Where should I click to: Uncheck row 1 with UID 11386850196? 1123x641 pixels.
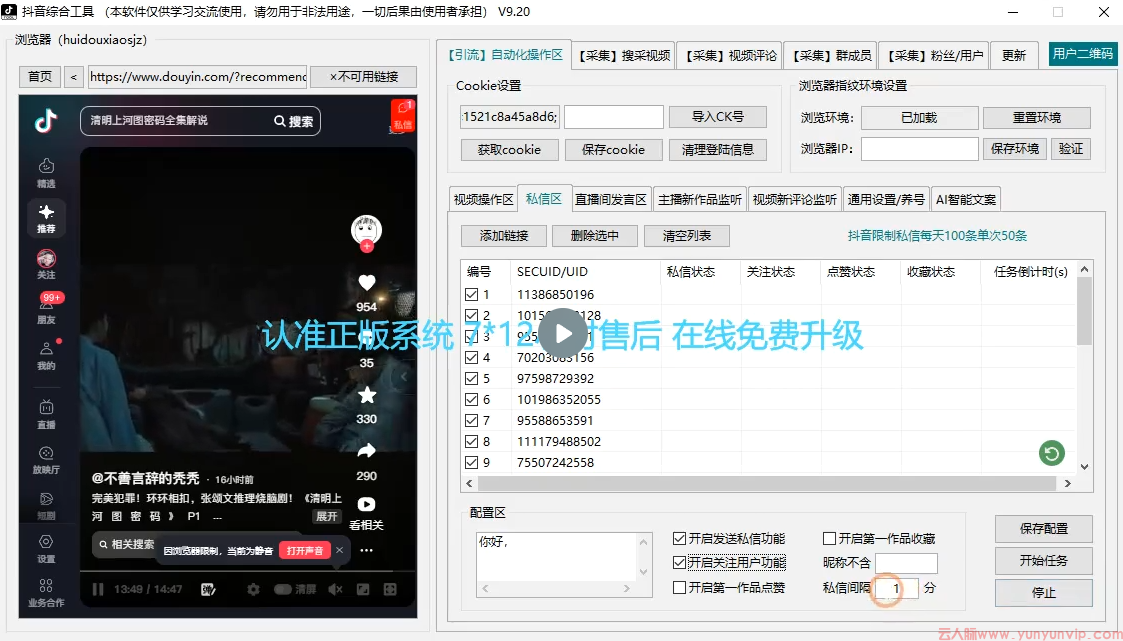click(x=471, y=294)
